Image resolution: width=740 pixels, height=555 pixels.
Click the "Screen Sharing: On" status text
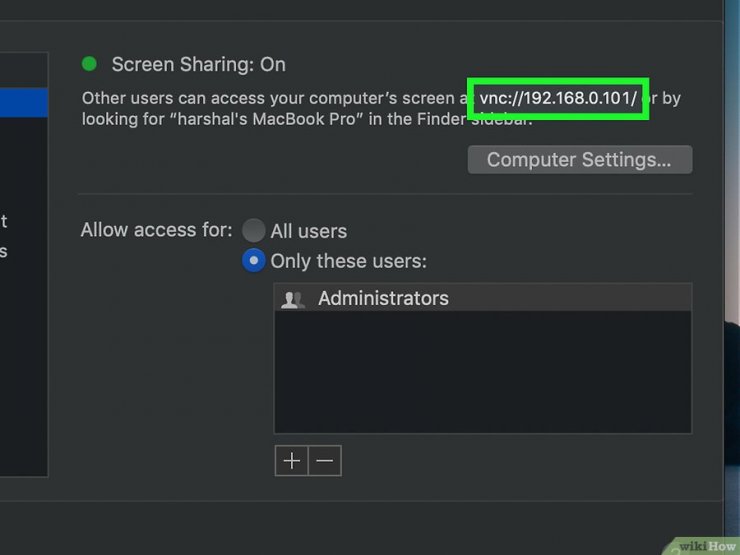click(x=198, y=65)
